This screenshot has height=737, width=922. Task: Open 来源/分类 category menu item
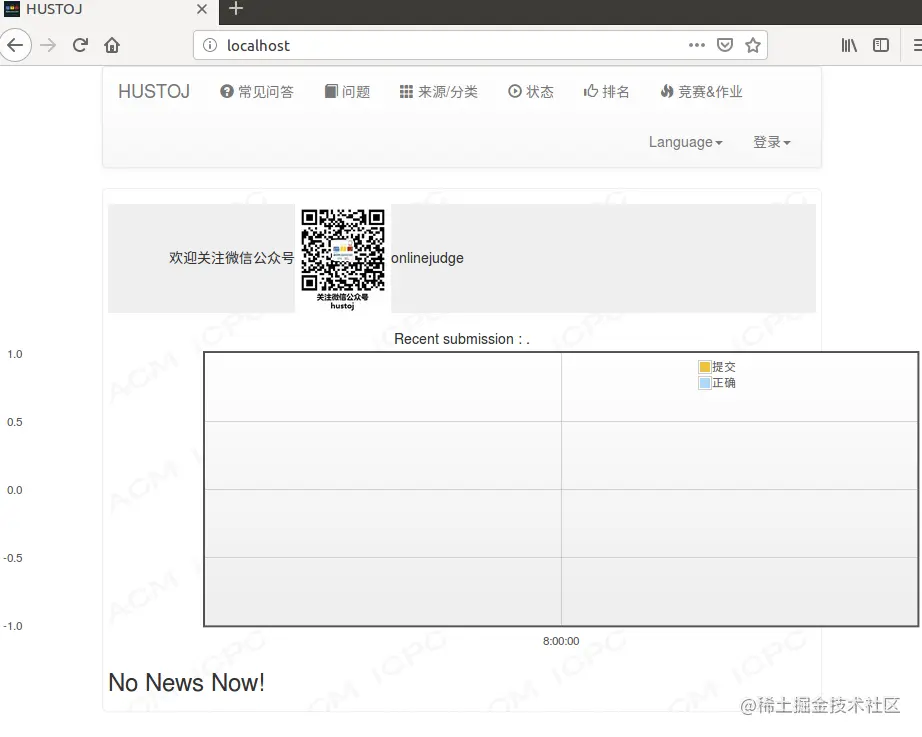(x=439, y=92)
